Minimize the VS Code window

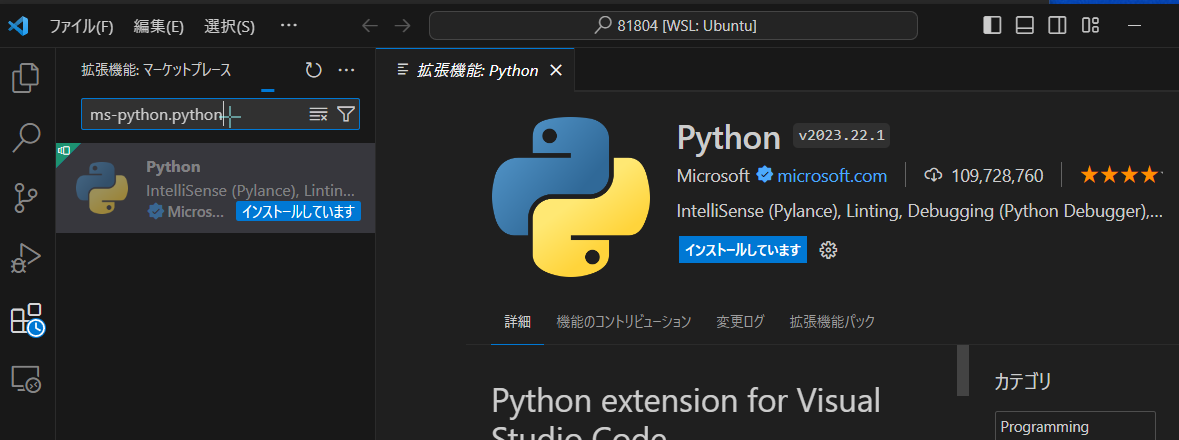click(1135, 26)
